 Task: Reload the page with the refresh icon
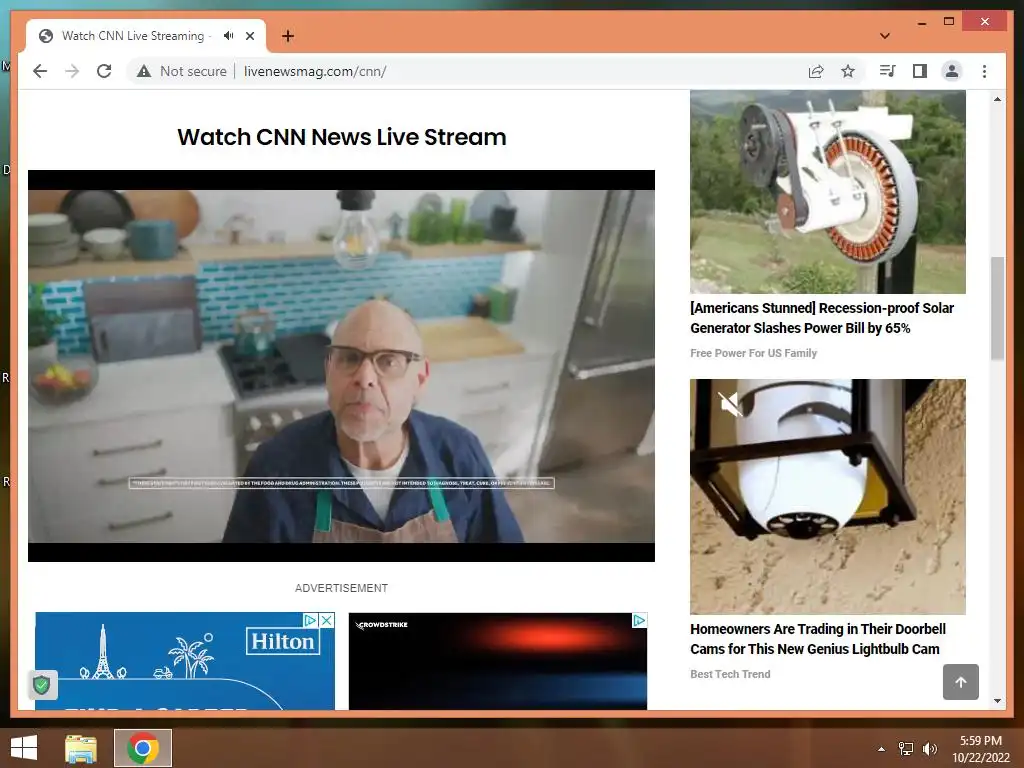pyautogui.click(x=104, y=71)
